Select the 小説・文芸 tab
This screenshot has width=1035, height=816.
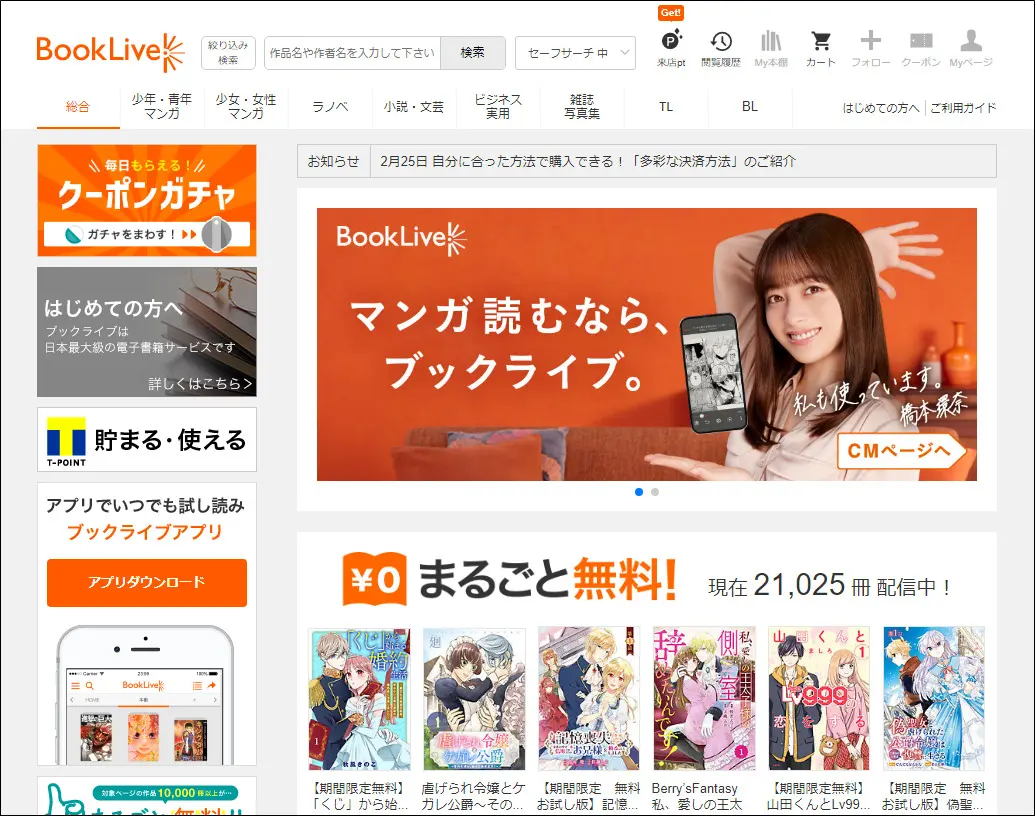pos(414,106)
